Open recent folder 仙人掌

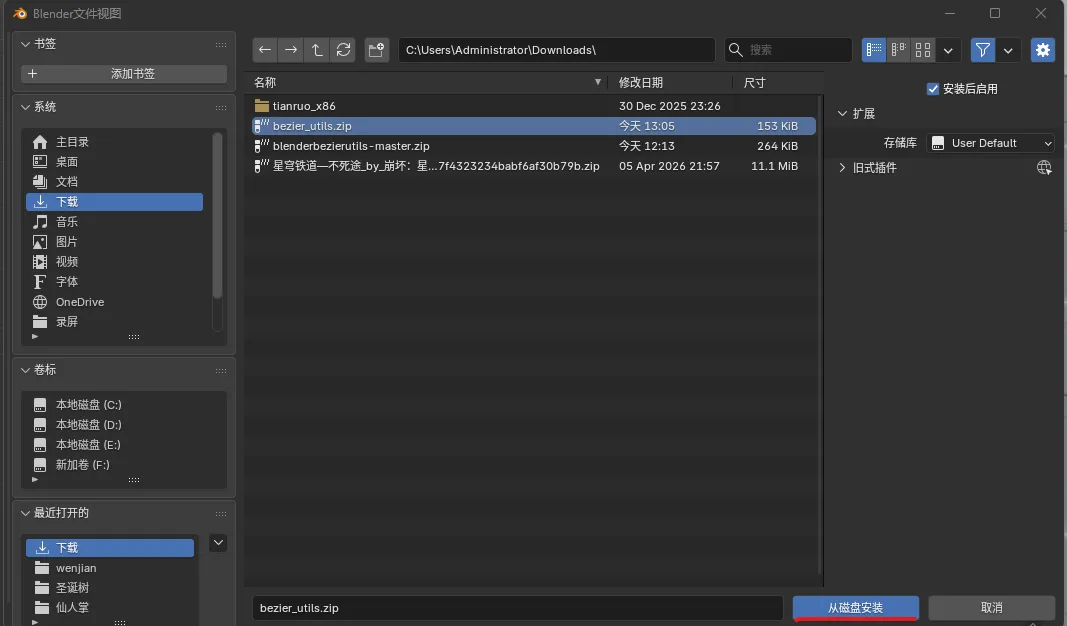pos(110,608)
